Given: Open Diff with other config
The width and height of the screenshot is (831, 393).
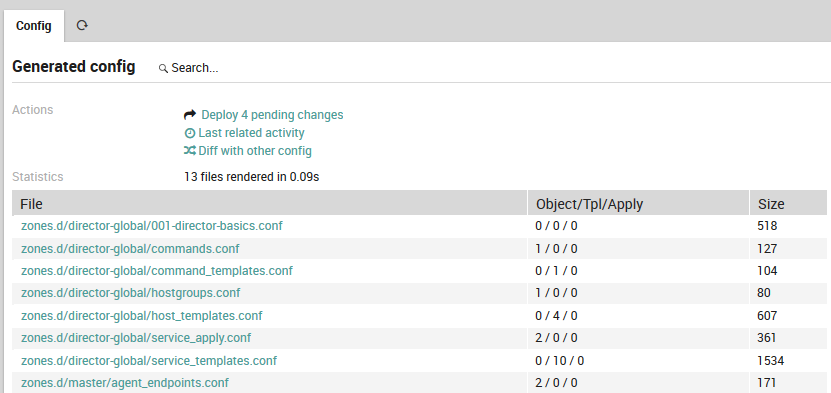Looking at the screenshot, I should [x=255, y=151].
